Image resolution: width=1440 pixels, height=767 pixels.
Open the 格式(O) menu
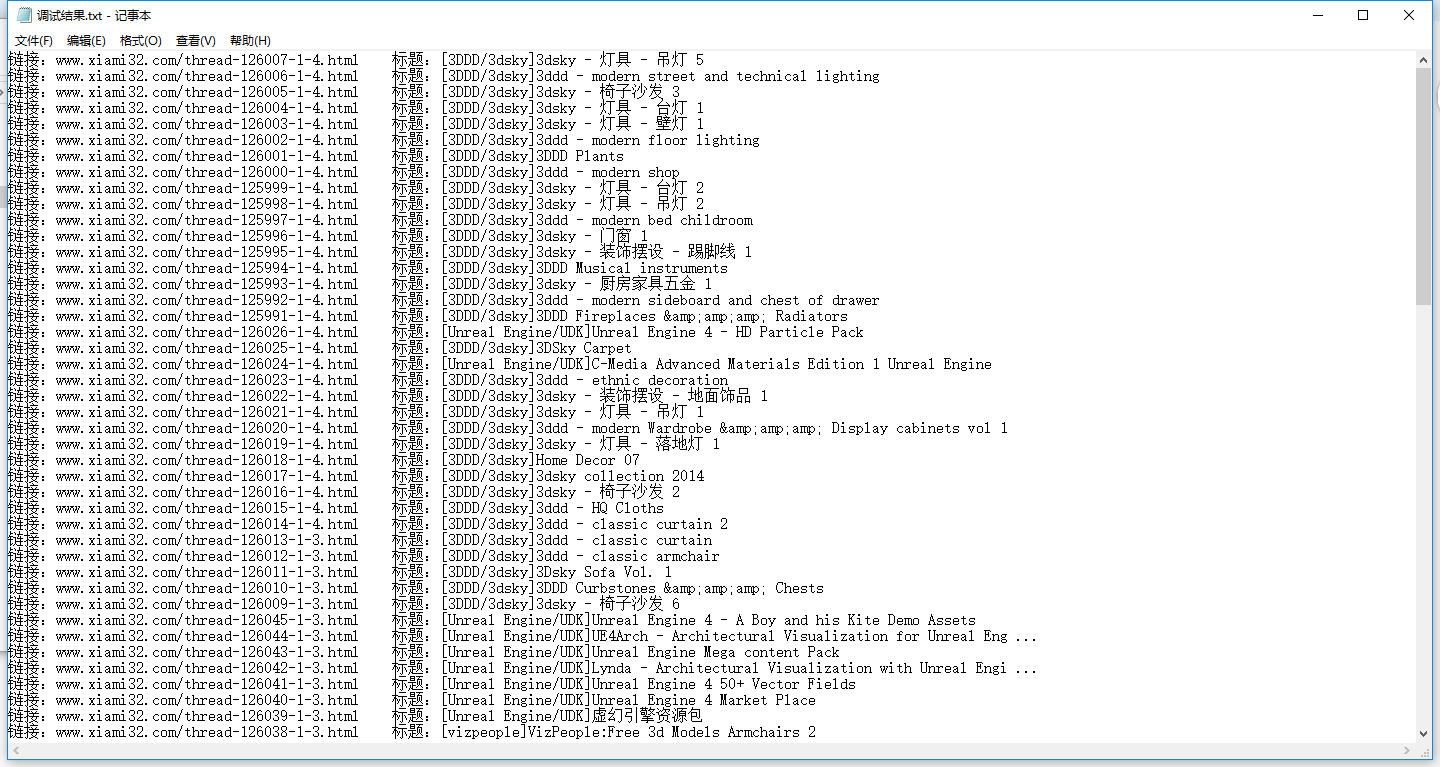[x=140, y=41]
